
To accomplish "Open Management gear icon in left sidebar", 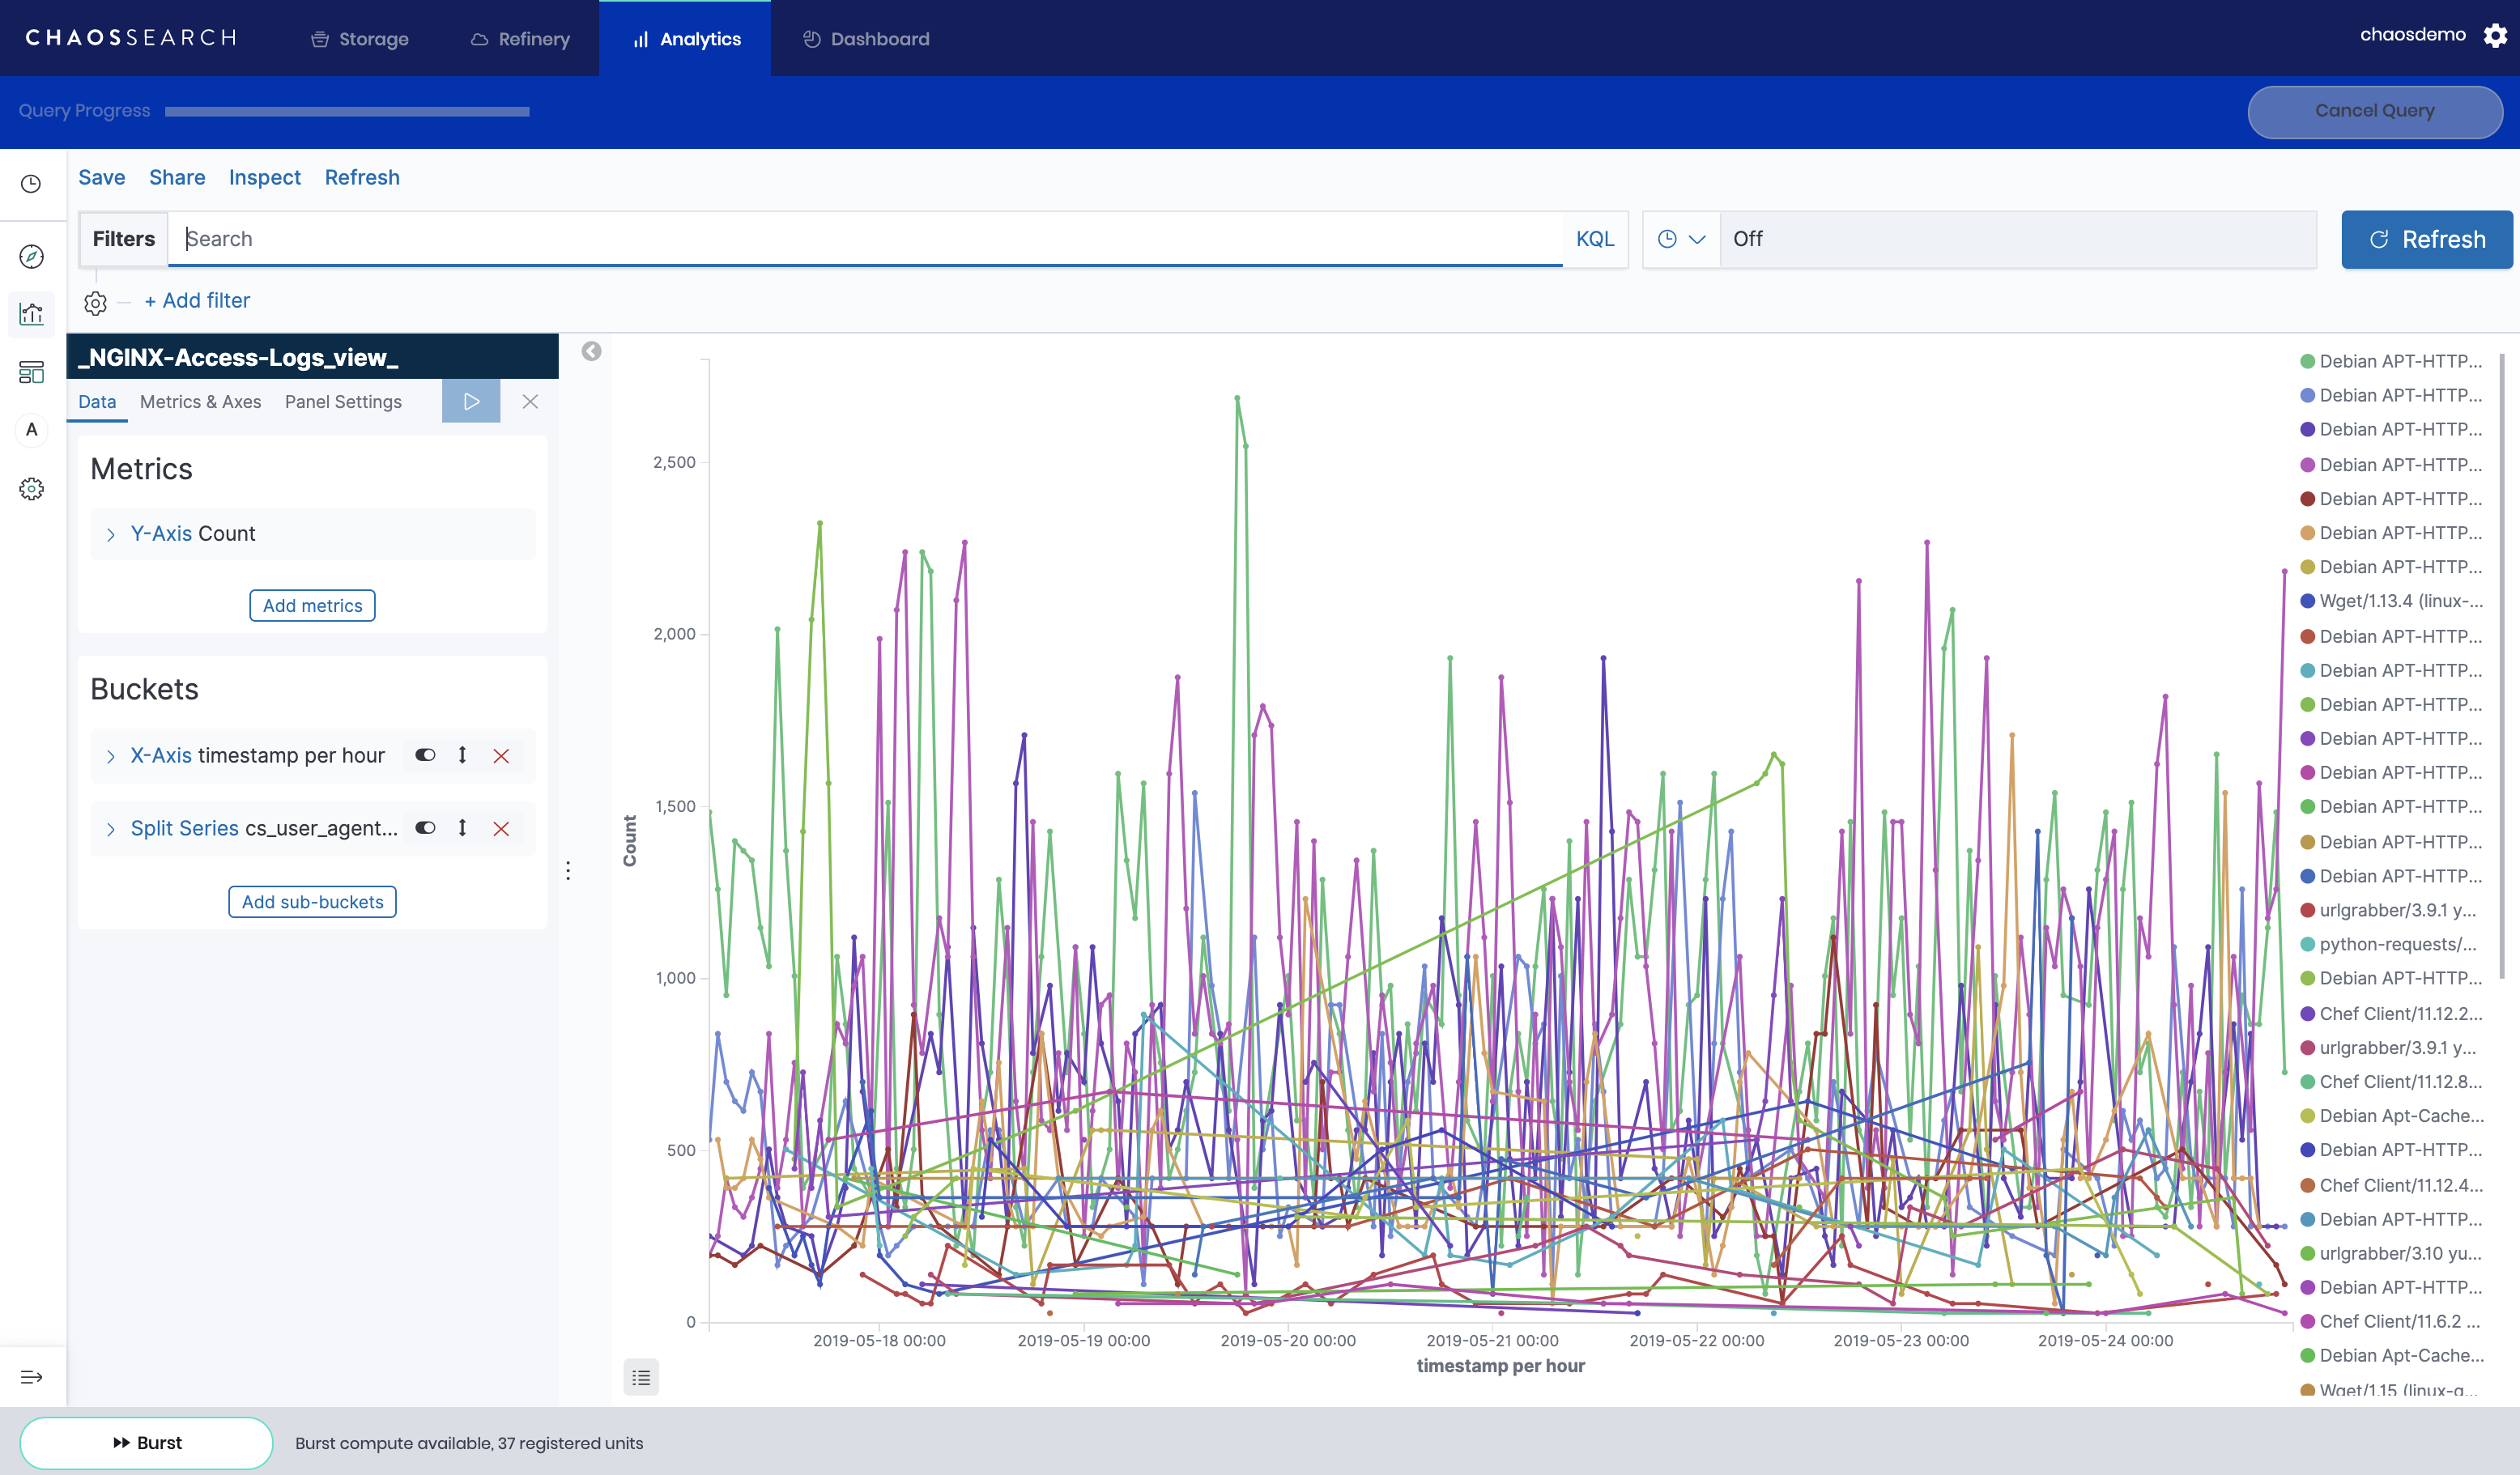I will [31, 489].
